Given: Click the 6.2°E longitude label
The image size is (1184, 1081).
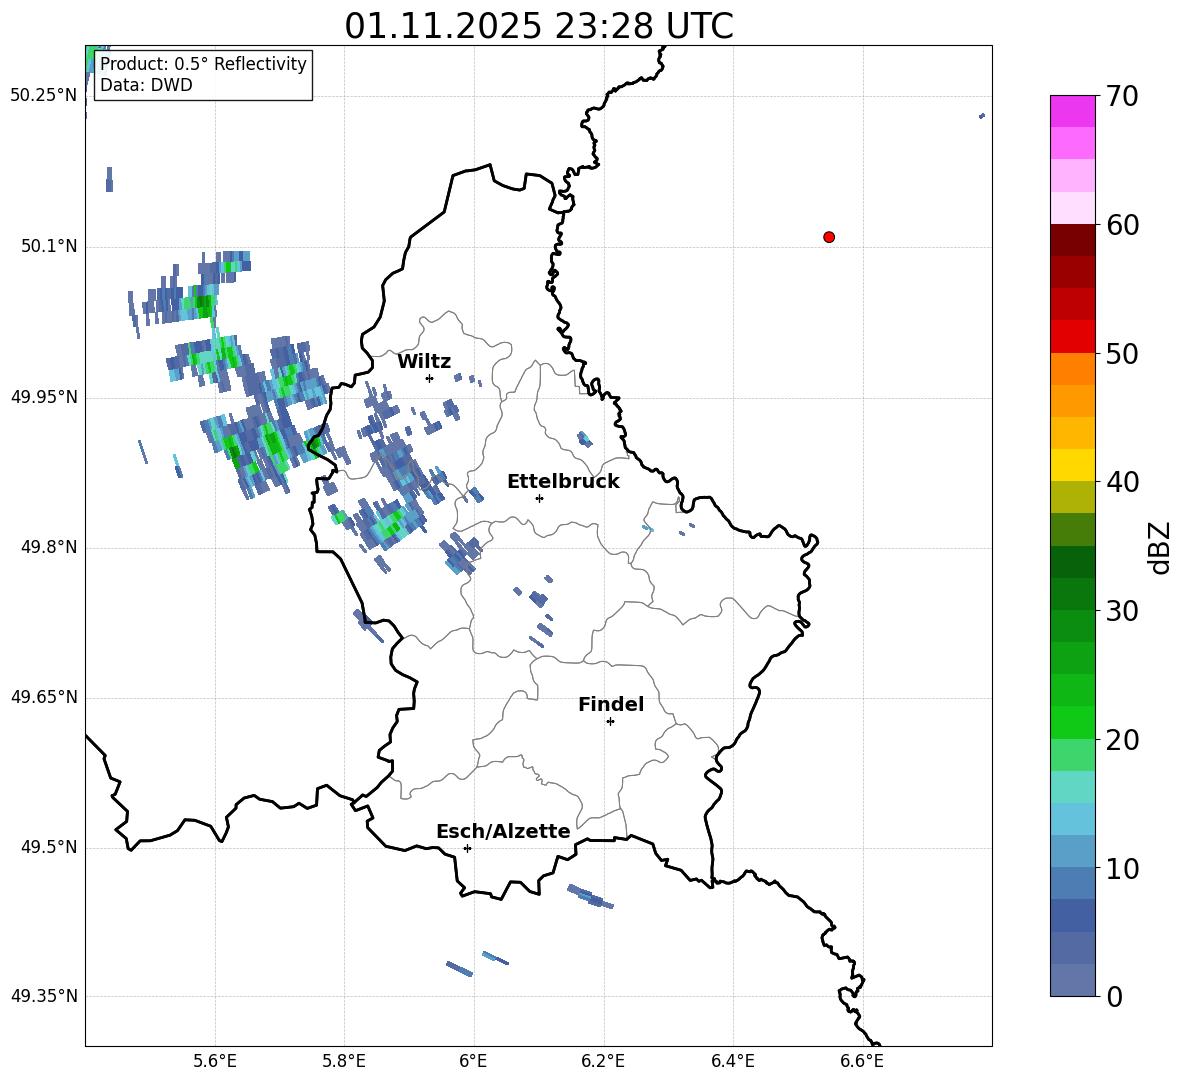Looking at the screenshot, I should point(603,1061).
